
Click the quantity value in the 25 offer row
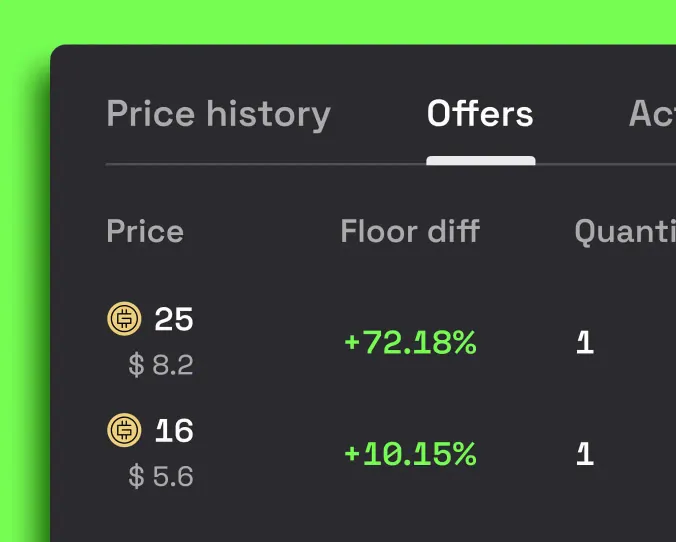(585, 343)
